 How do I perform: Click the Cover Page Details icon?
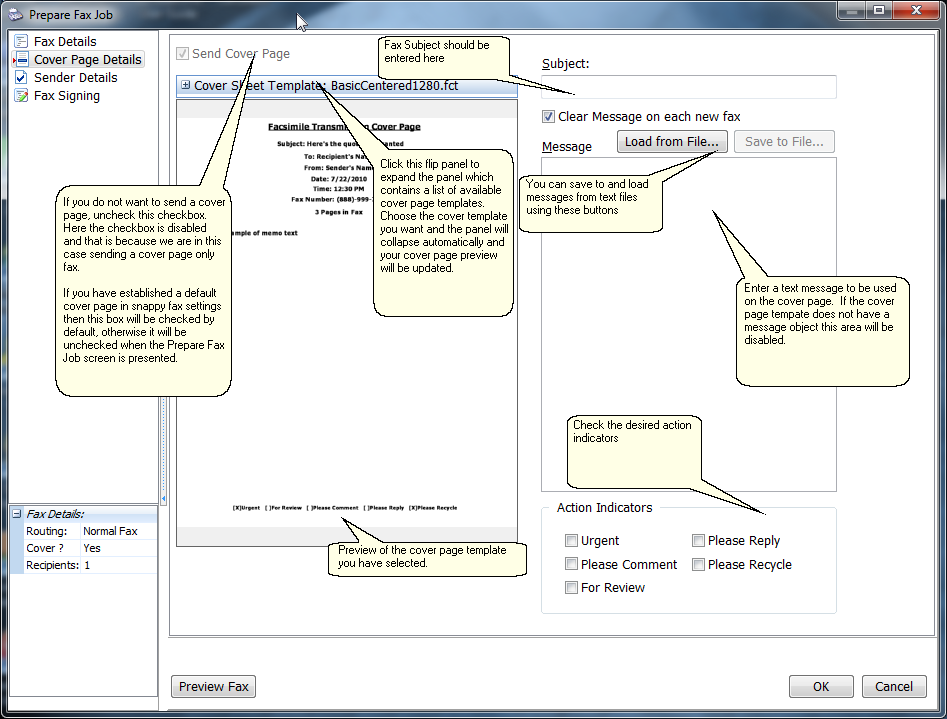(21, 60)
